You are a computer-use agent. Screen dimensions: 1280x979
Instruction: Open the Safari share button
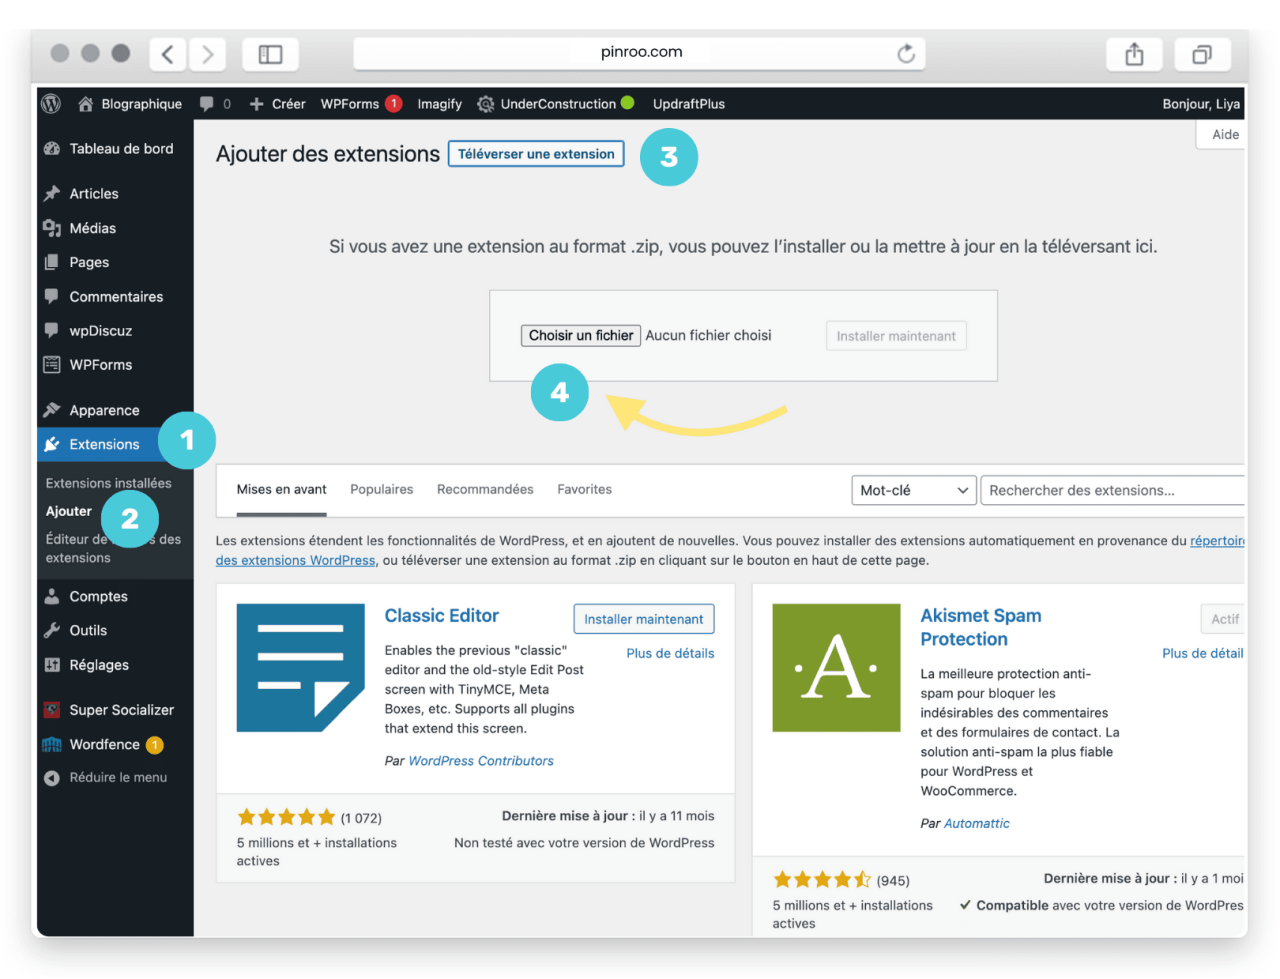(x=1134, y=54)
